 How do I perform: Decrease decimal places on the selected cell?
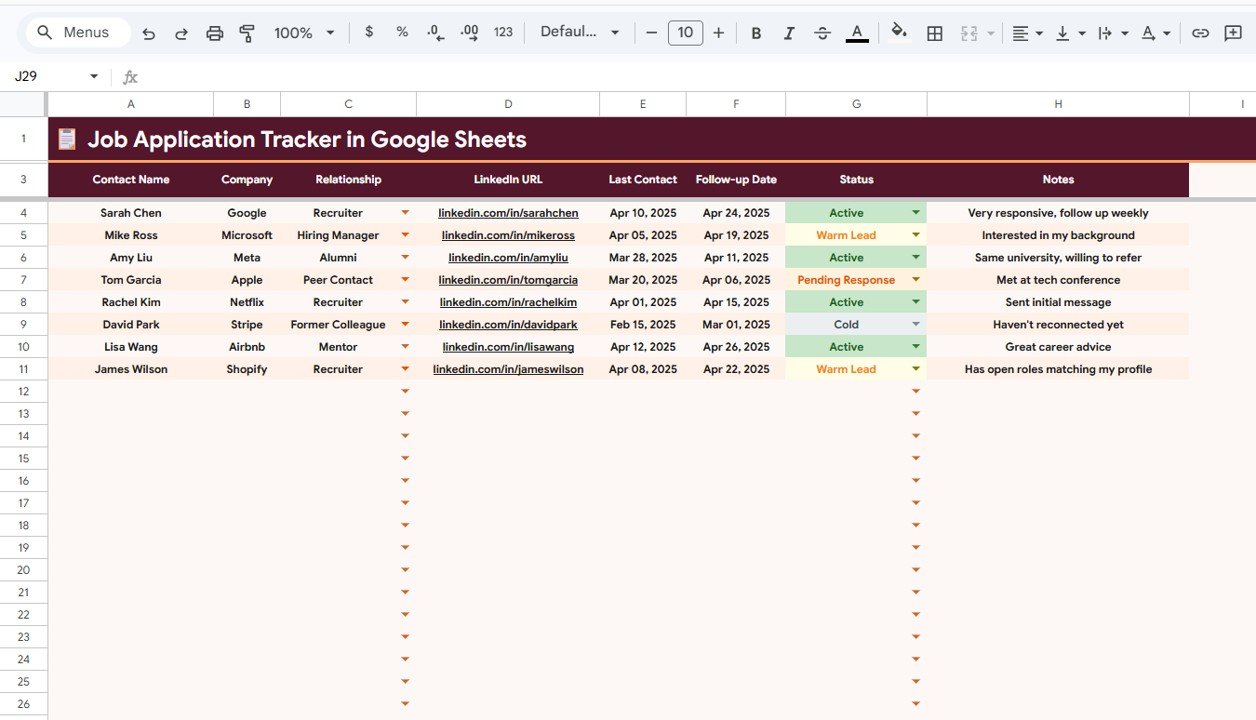[x=434, y=32]
